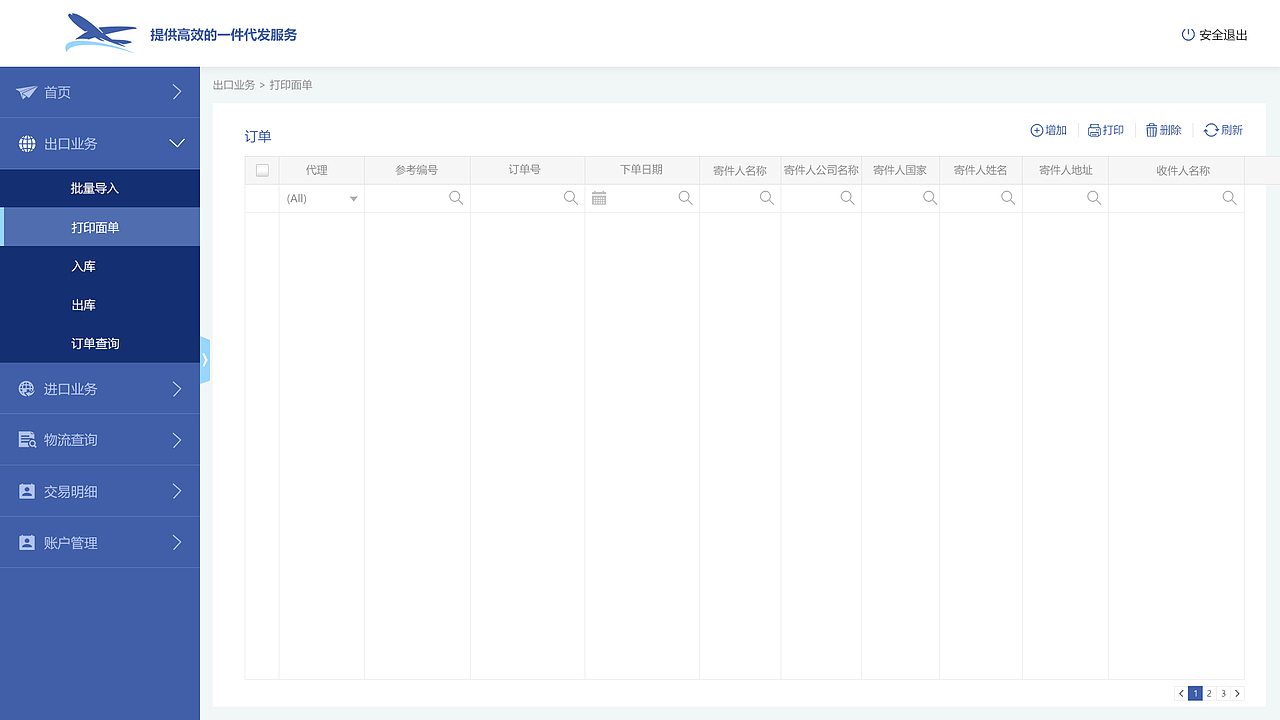Viewport: 1280px width, 720px height.
Task: Click the 订单 panel title
Action: point(258,136)
